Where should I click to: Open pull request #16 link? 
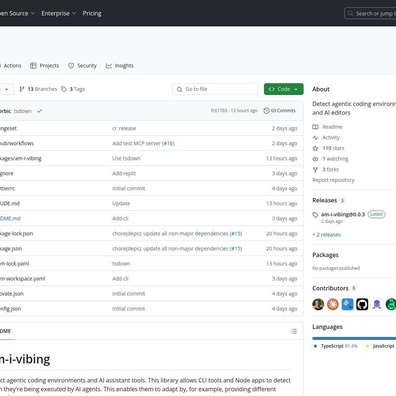tap(168, 143)
